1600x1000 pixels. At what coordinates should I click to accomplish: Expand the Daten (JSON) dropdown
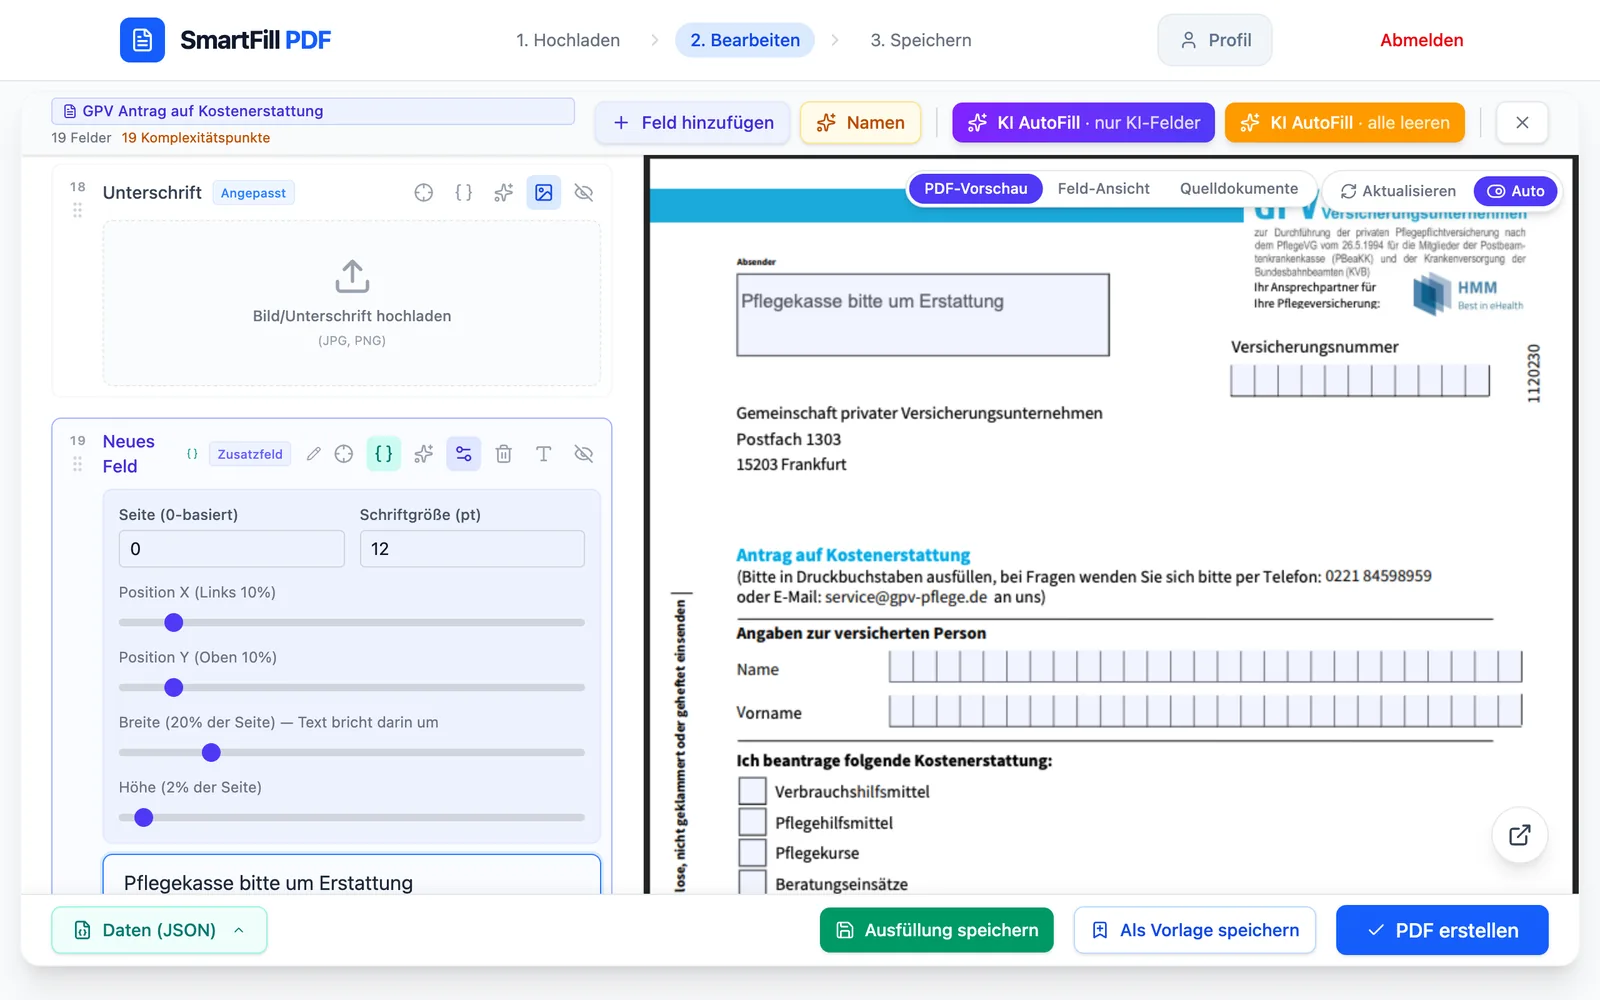(159, 930)
